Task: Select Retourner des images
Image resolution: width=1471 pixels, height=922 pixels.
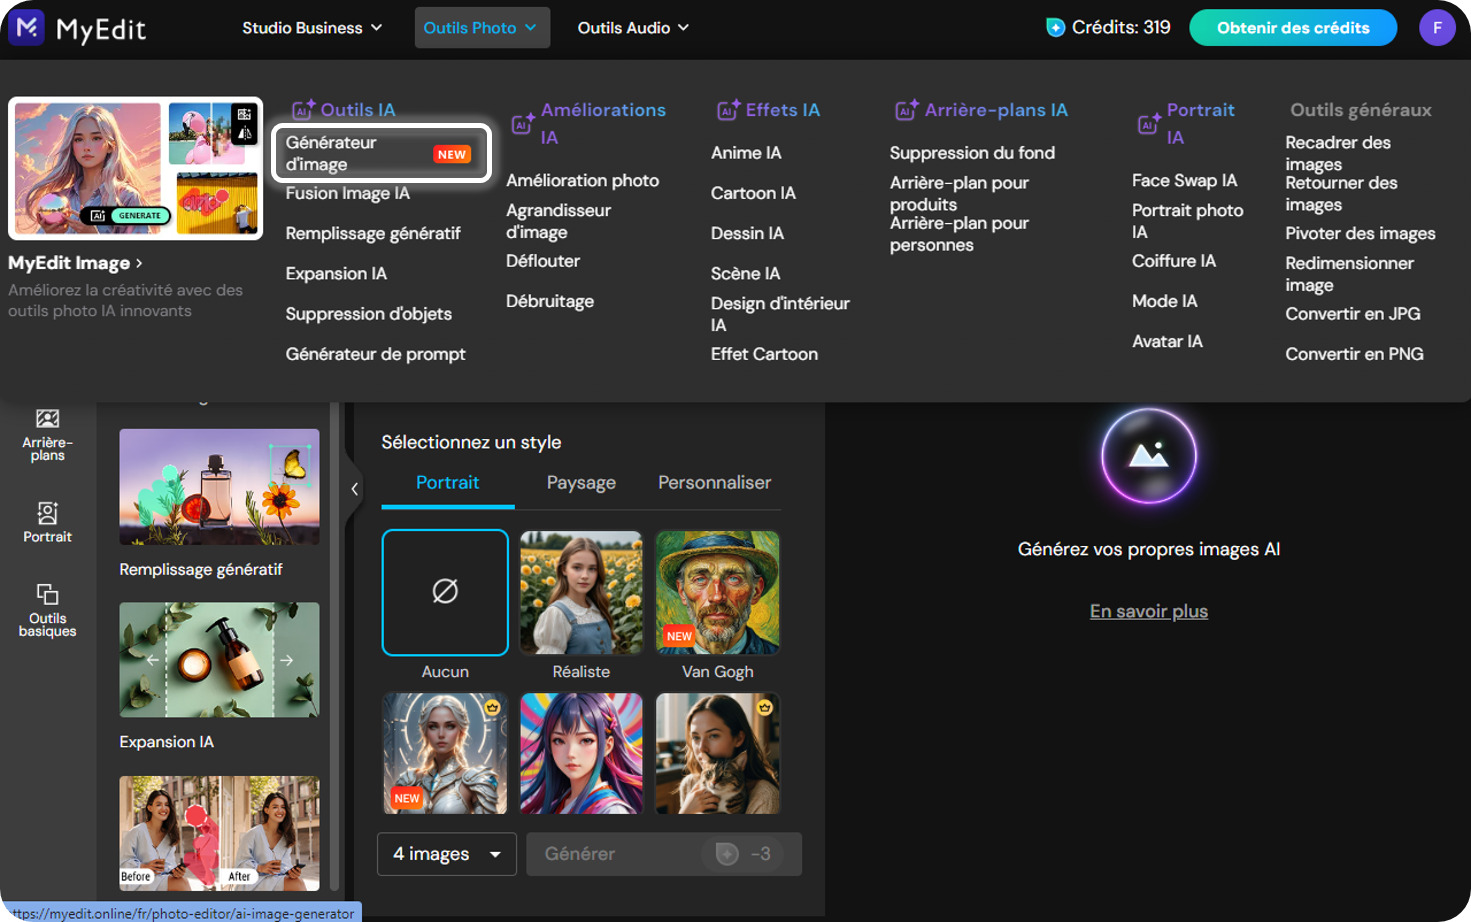Action: [x=1341, y=194]
